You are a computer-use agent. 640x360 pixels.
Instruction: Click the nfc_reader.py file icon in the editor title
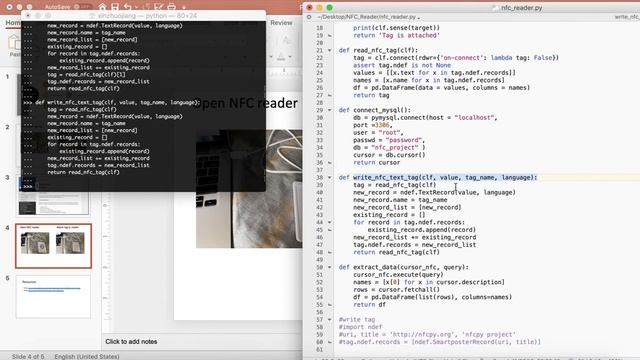tap(495, 7)
